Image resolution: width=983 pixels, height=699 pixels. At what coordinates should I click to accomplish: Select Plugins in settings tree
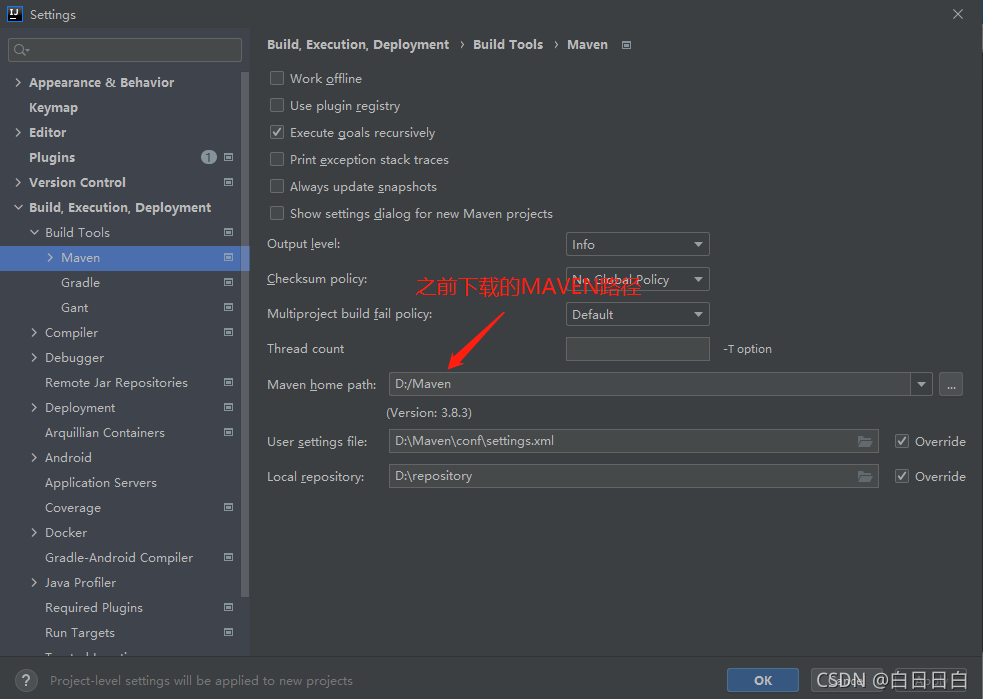[x=52, y=157]
